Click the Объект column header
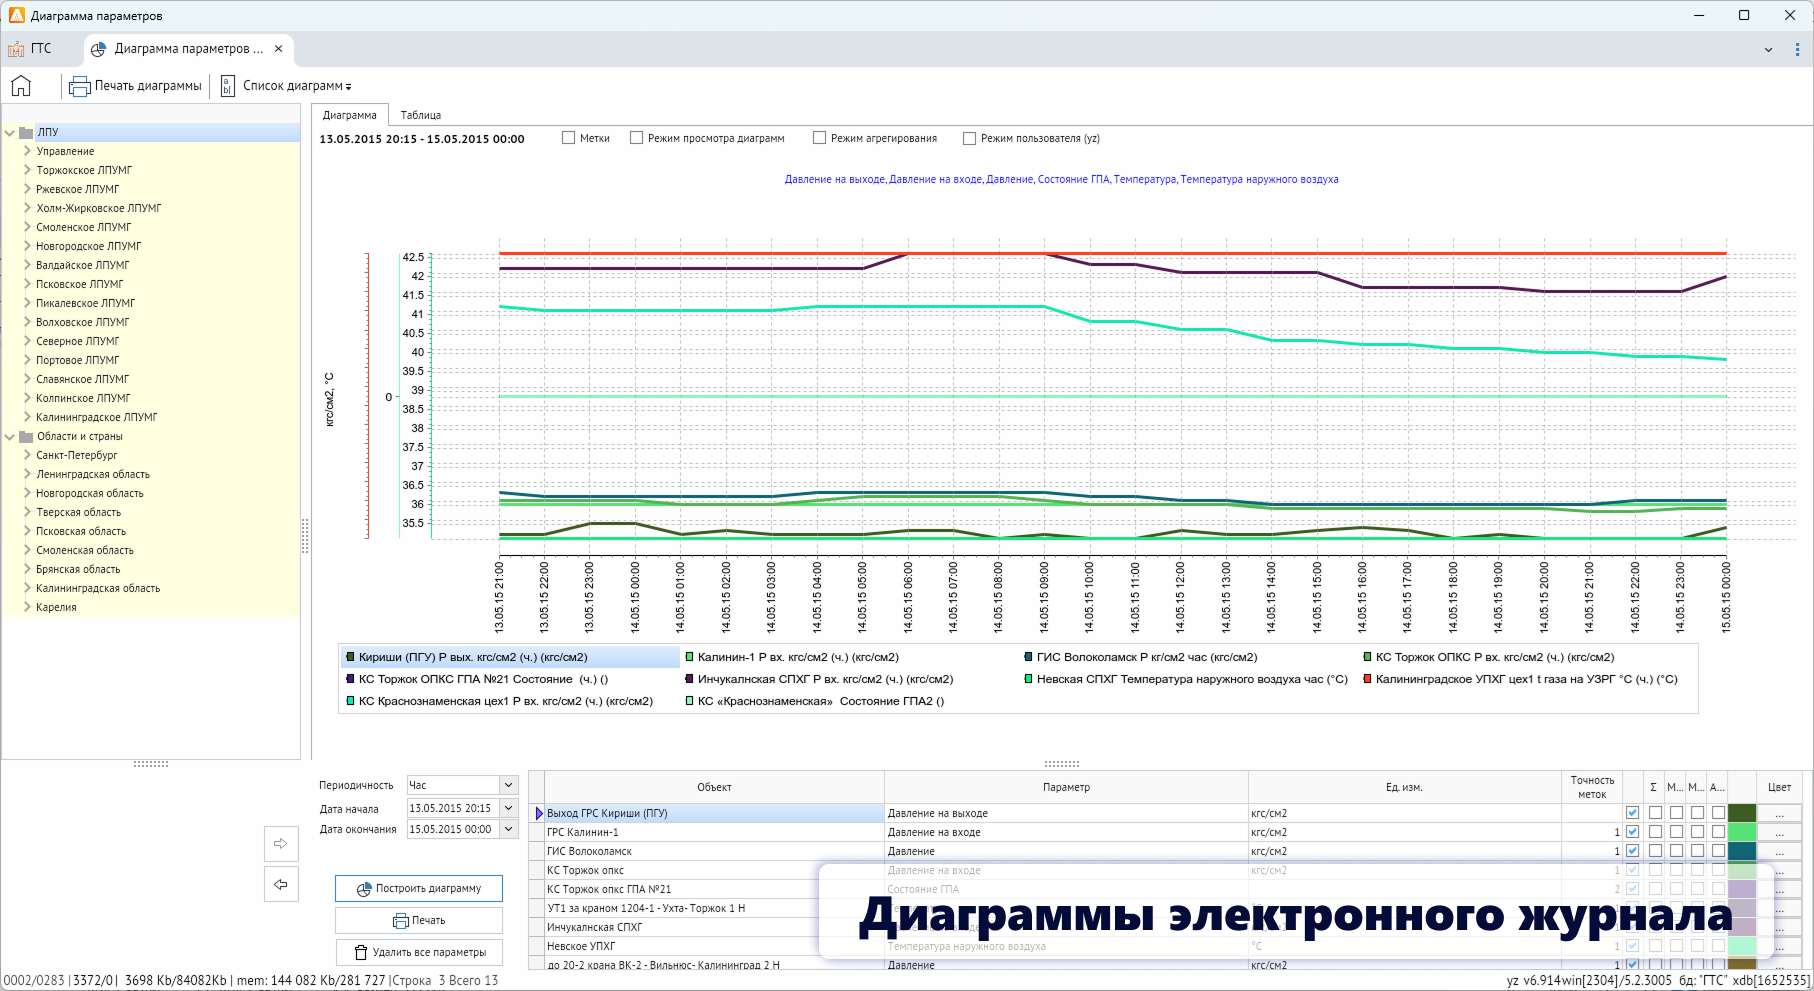 click(x=714, y=787)
